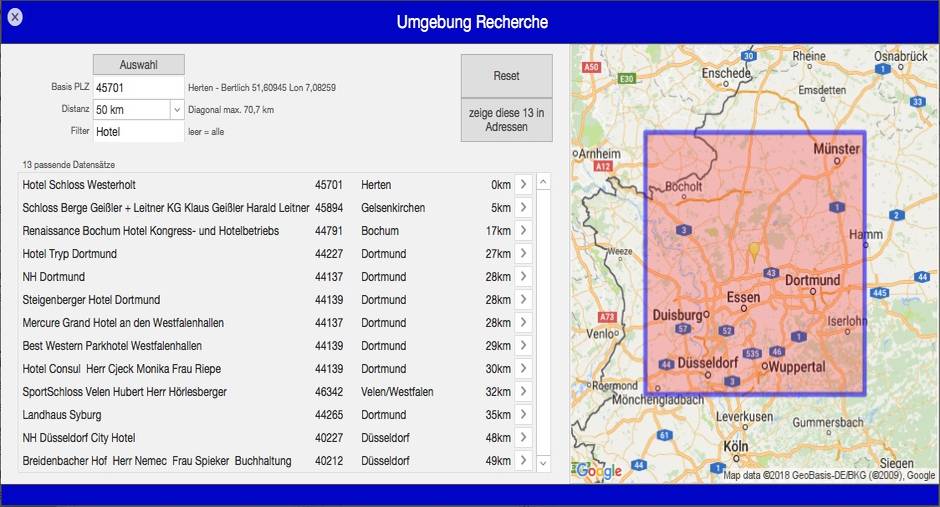Viewport: 940px width, 507px height.
Task: Select the 'Hotel Tryp Dortmund' entry
Action: click(x=70, y=254)
